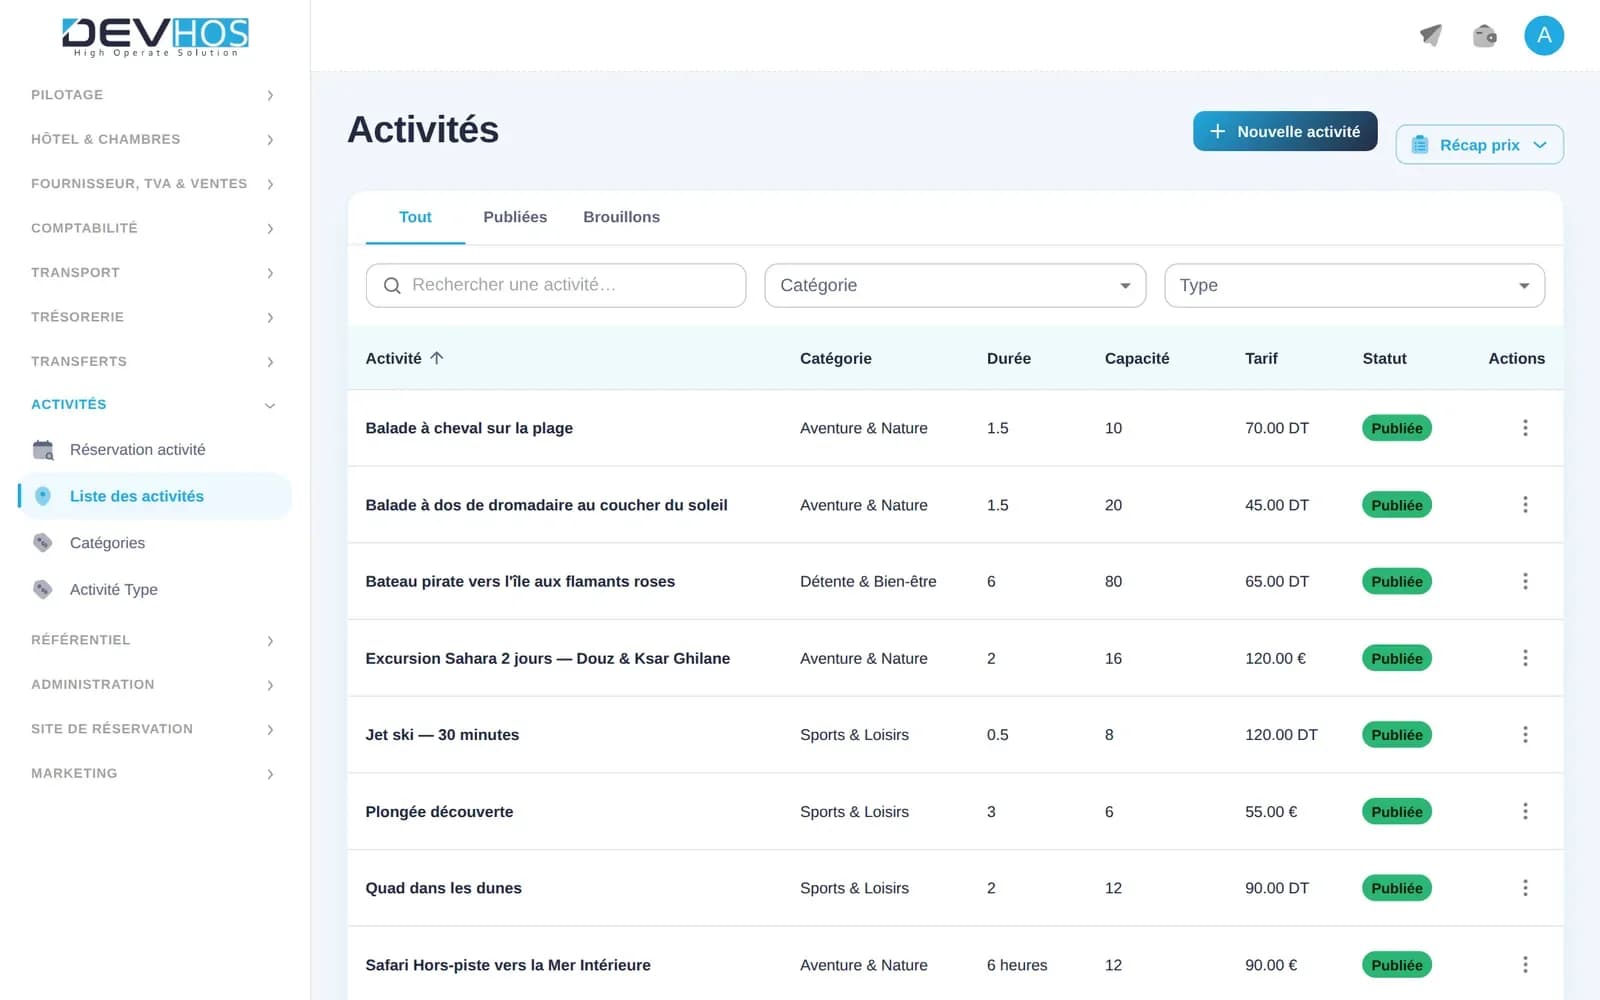The width and height of the screenshot is (1600, 1000).
Task: Click the Catégories tag icon
Action: (43, 543)
